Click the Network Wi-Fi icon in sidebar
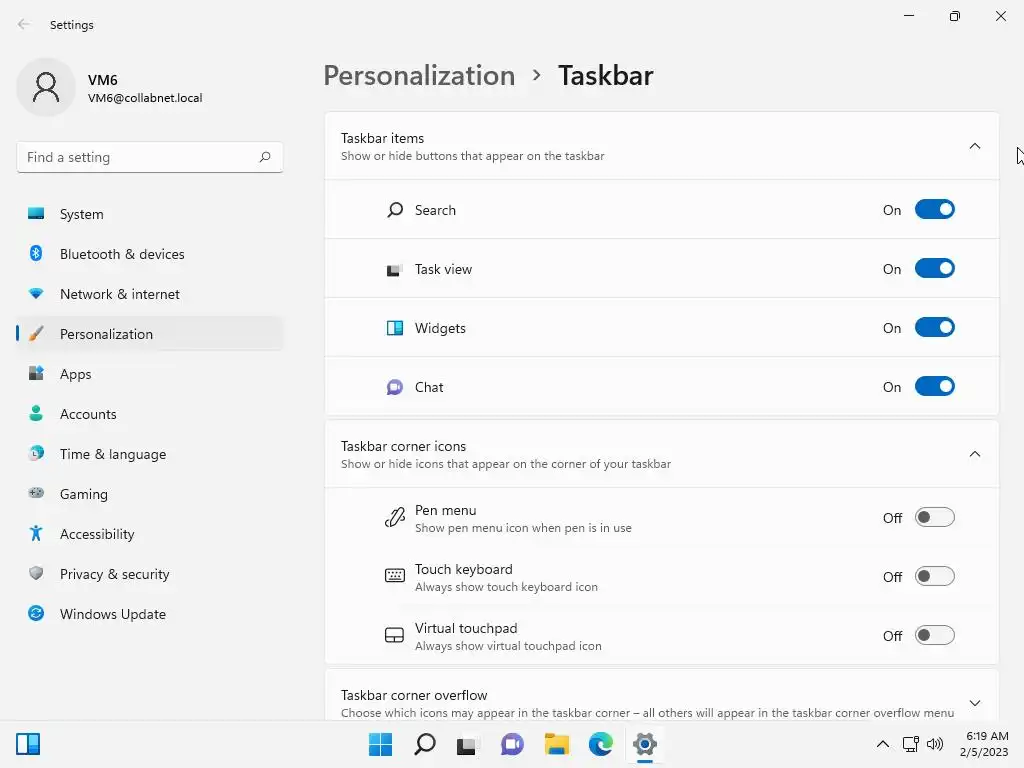 (36, 294)
